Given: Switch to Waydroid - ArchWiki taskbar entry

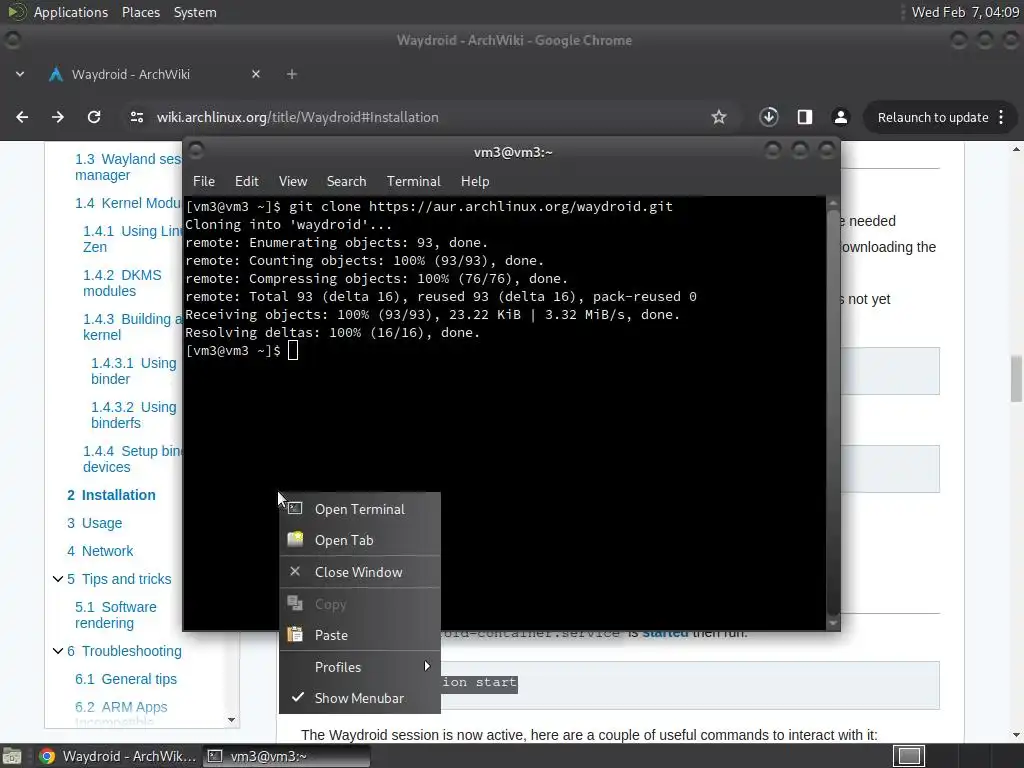Looking at the screenshot, I should pos(118,756).
